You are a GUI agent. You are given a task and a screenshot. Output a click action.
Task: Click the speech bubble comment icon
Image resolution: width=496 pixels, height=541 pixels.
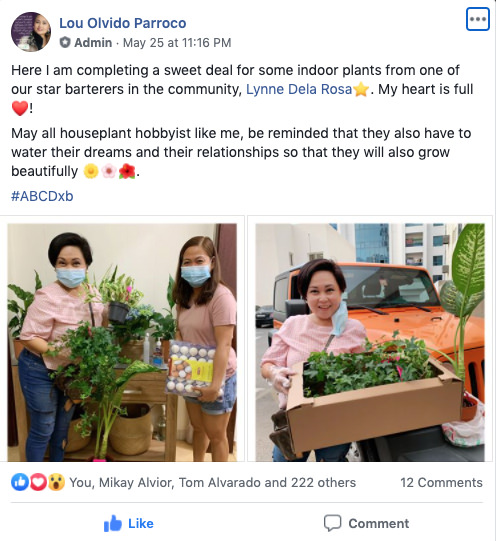tap(333, 523)
